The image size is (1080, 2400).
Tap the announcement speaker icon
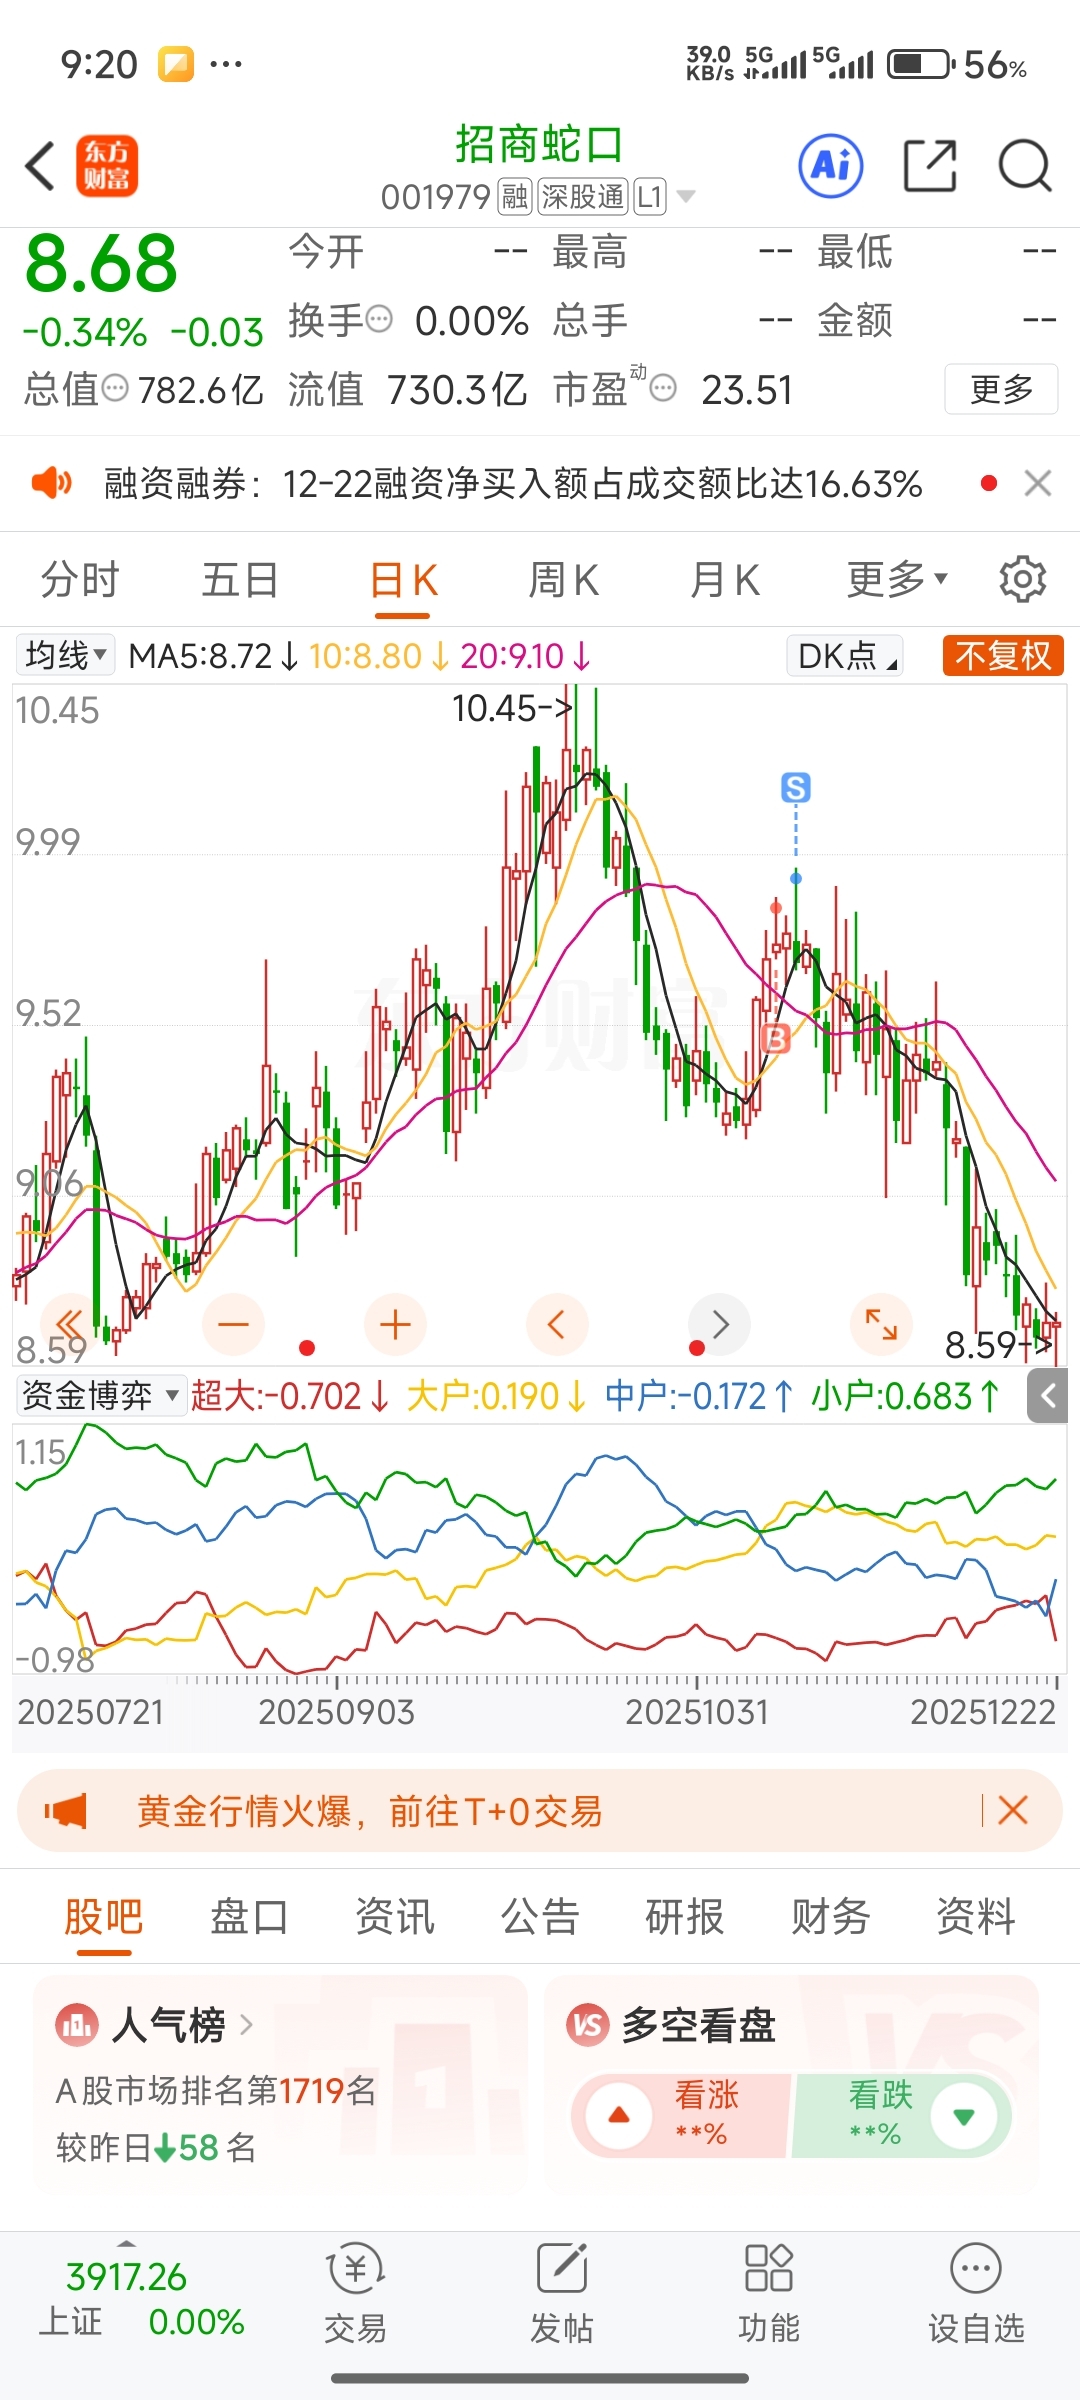click(x=52, y=484)
